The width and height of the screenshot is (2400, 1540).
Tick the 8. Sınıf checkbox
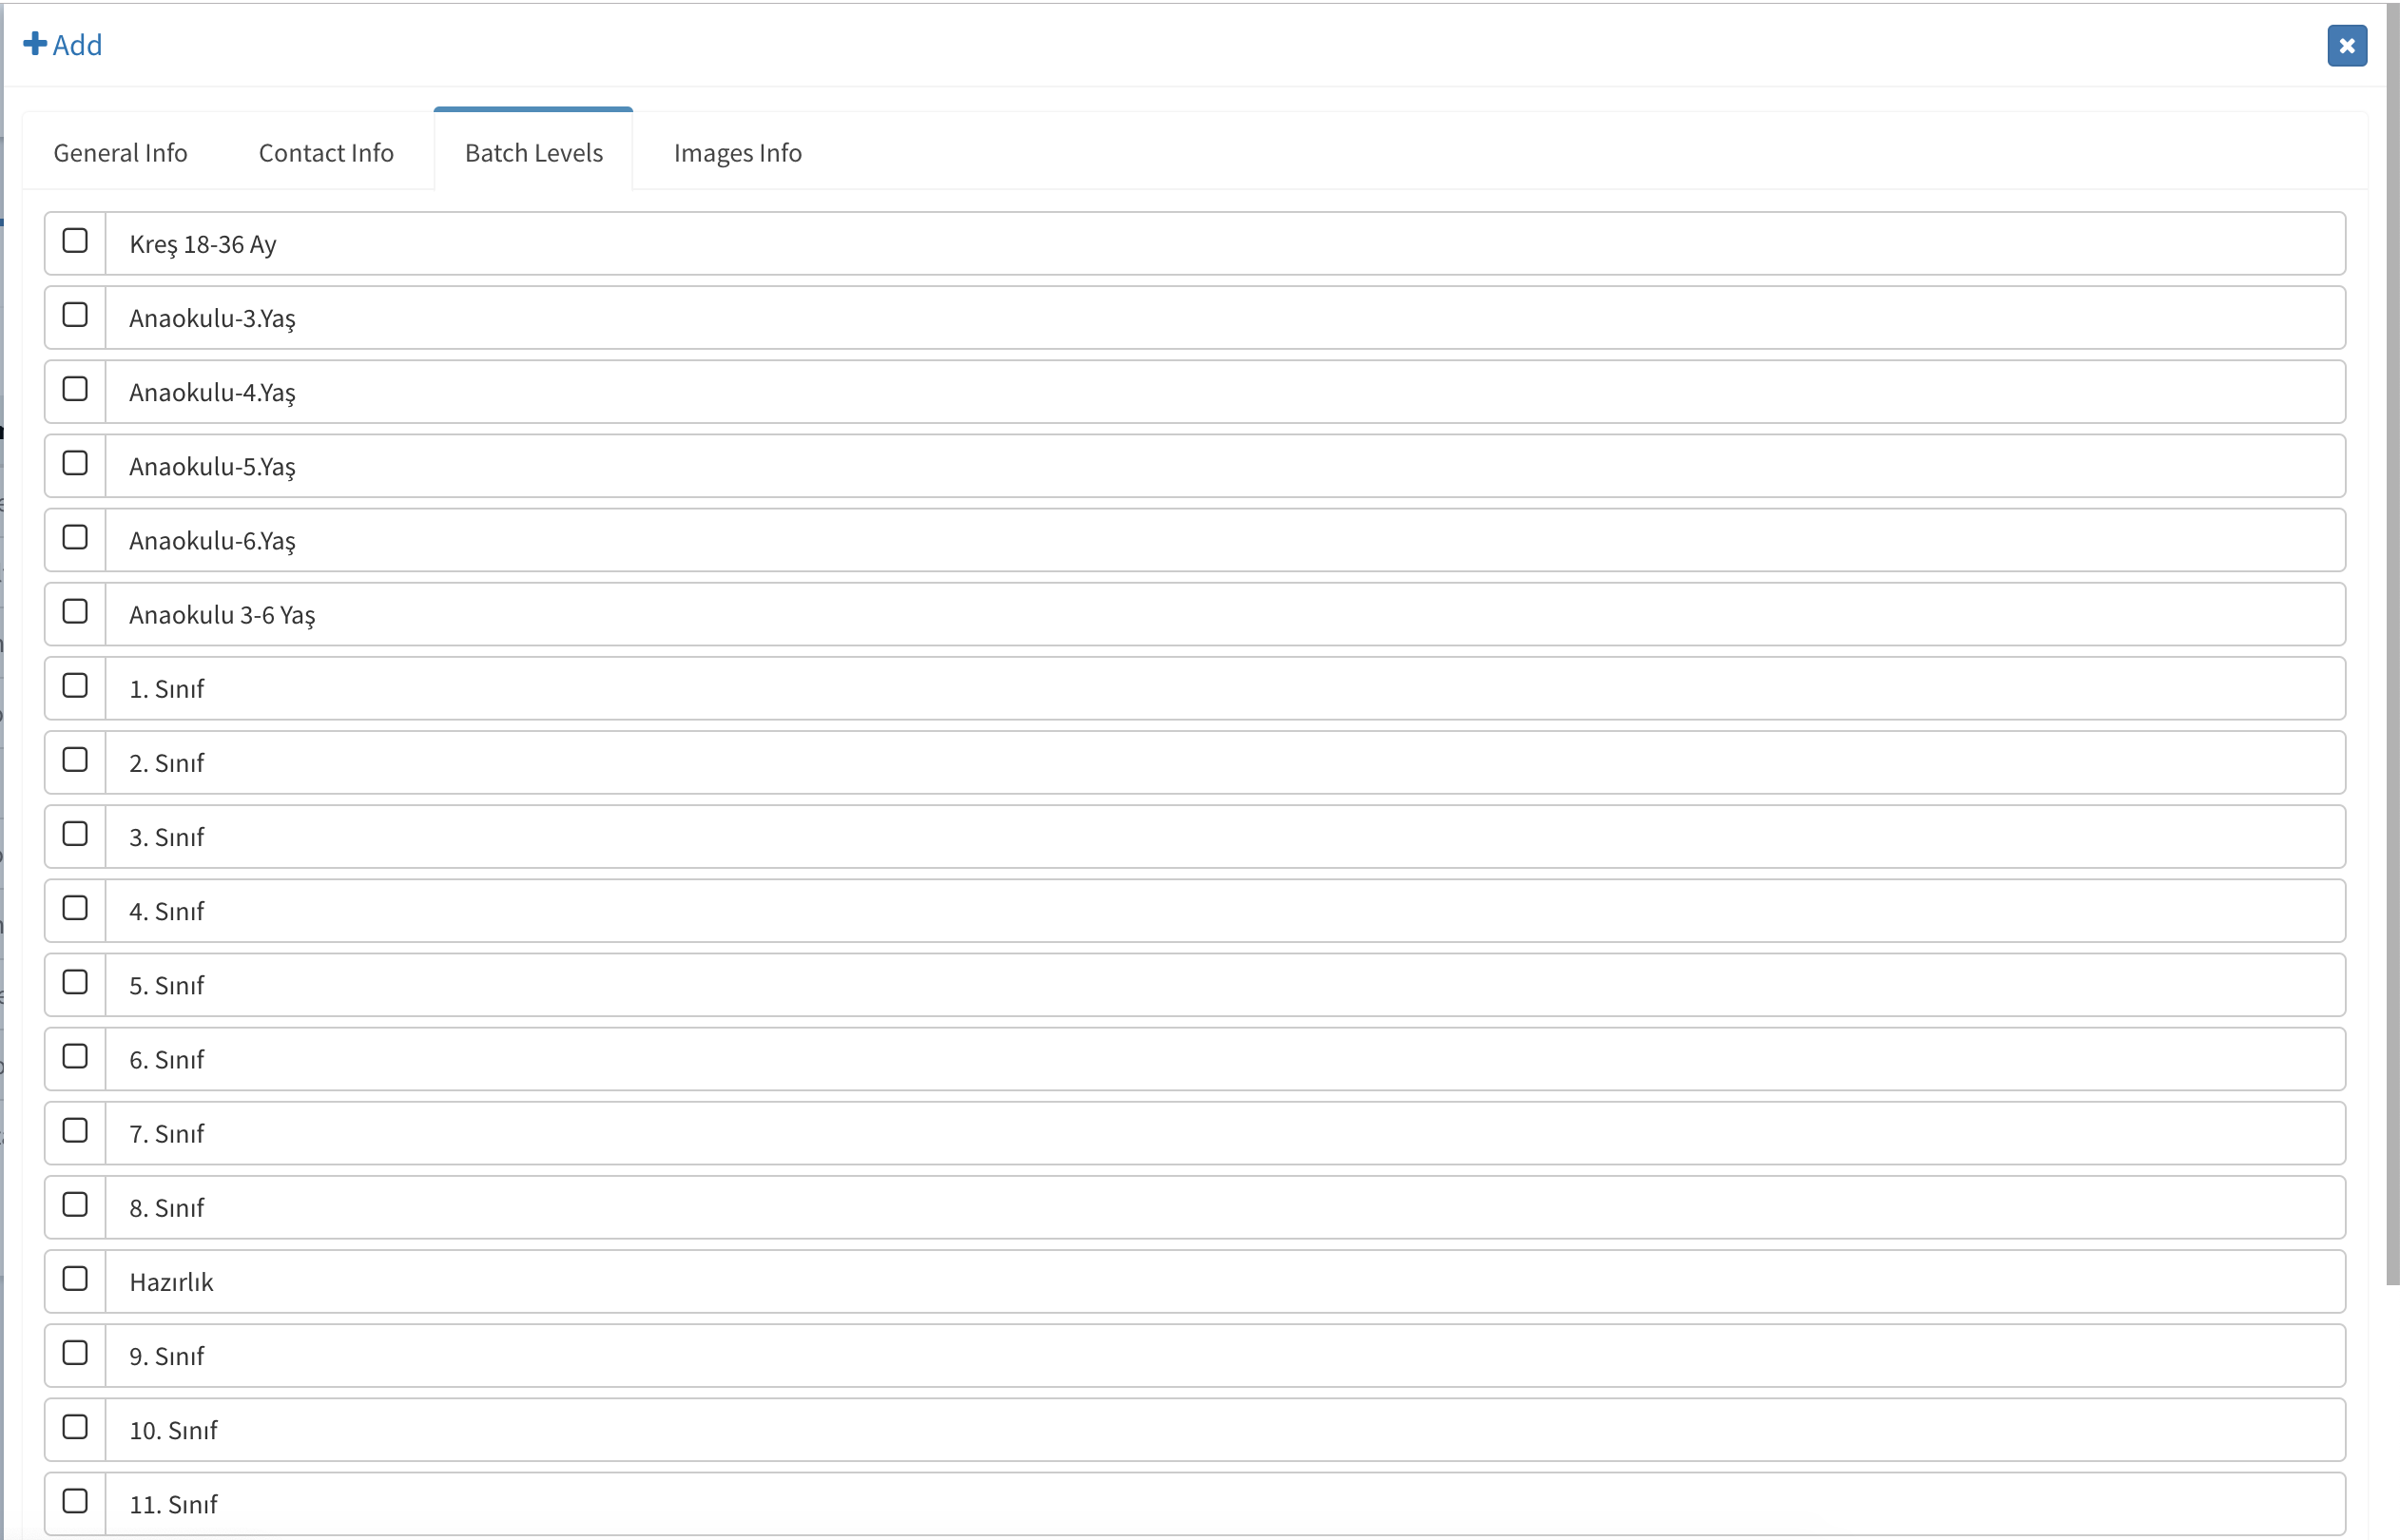75,1205
